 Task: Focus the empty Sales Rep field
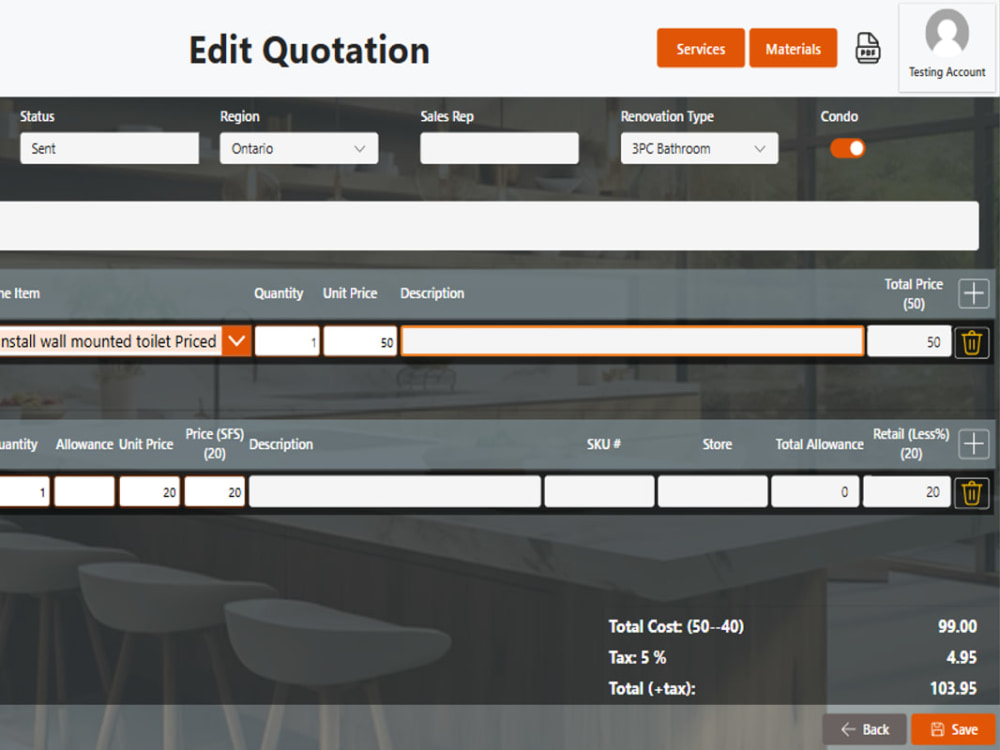(499, 148)
